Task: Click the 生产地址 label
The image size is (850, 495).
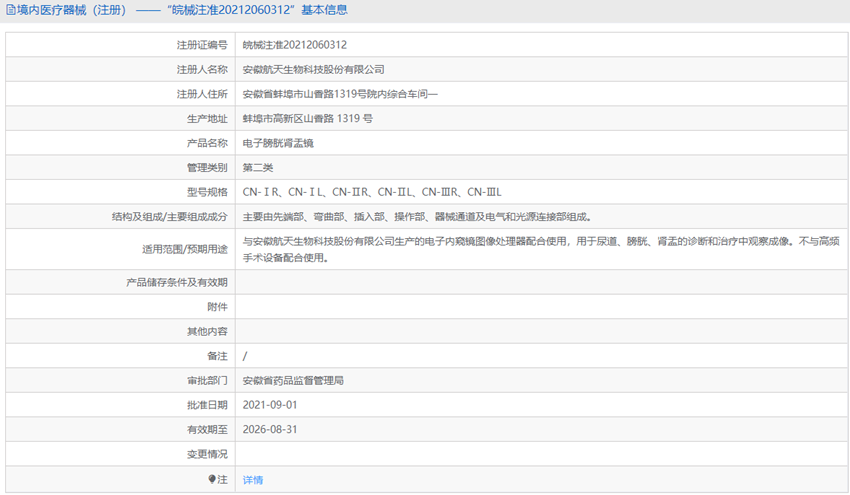Action: (207, 119)
